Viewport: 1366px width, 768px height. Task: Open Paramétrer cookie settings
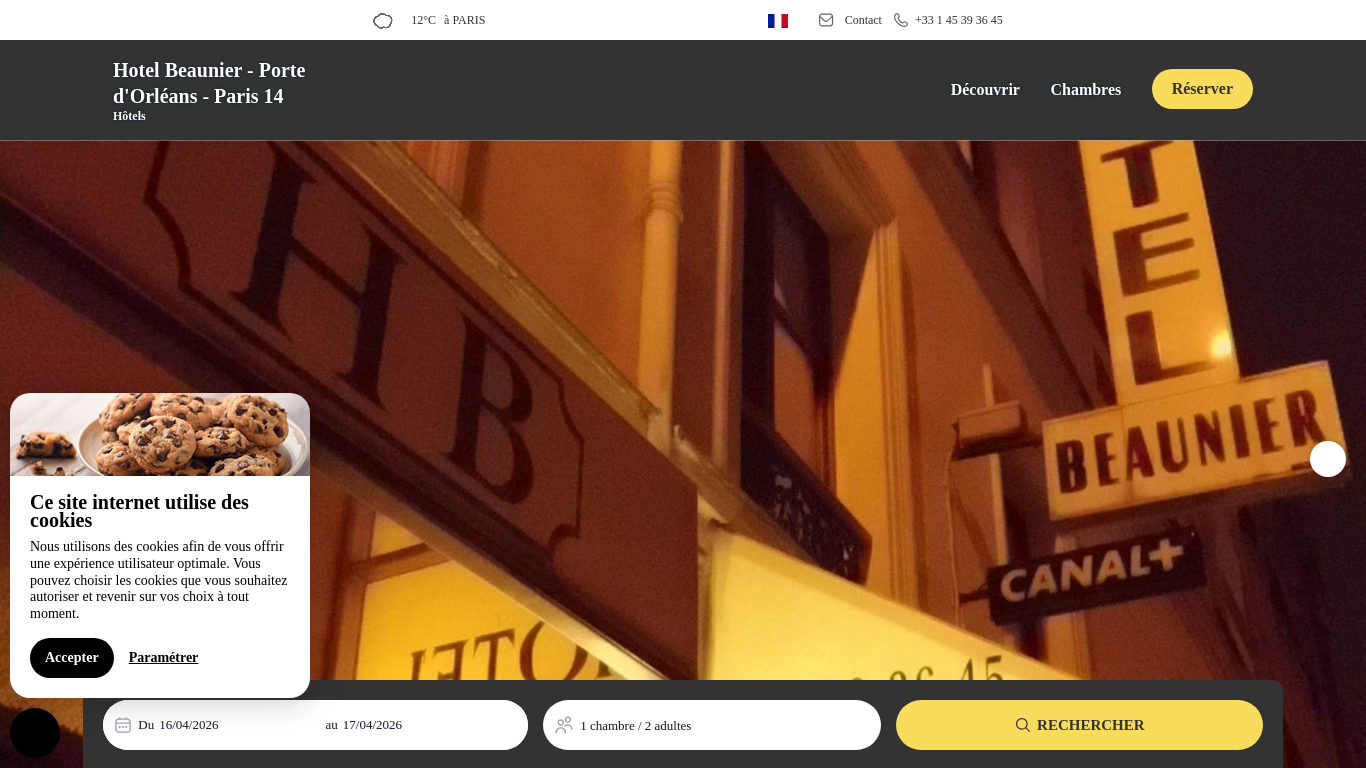click(163, 658)
